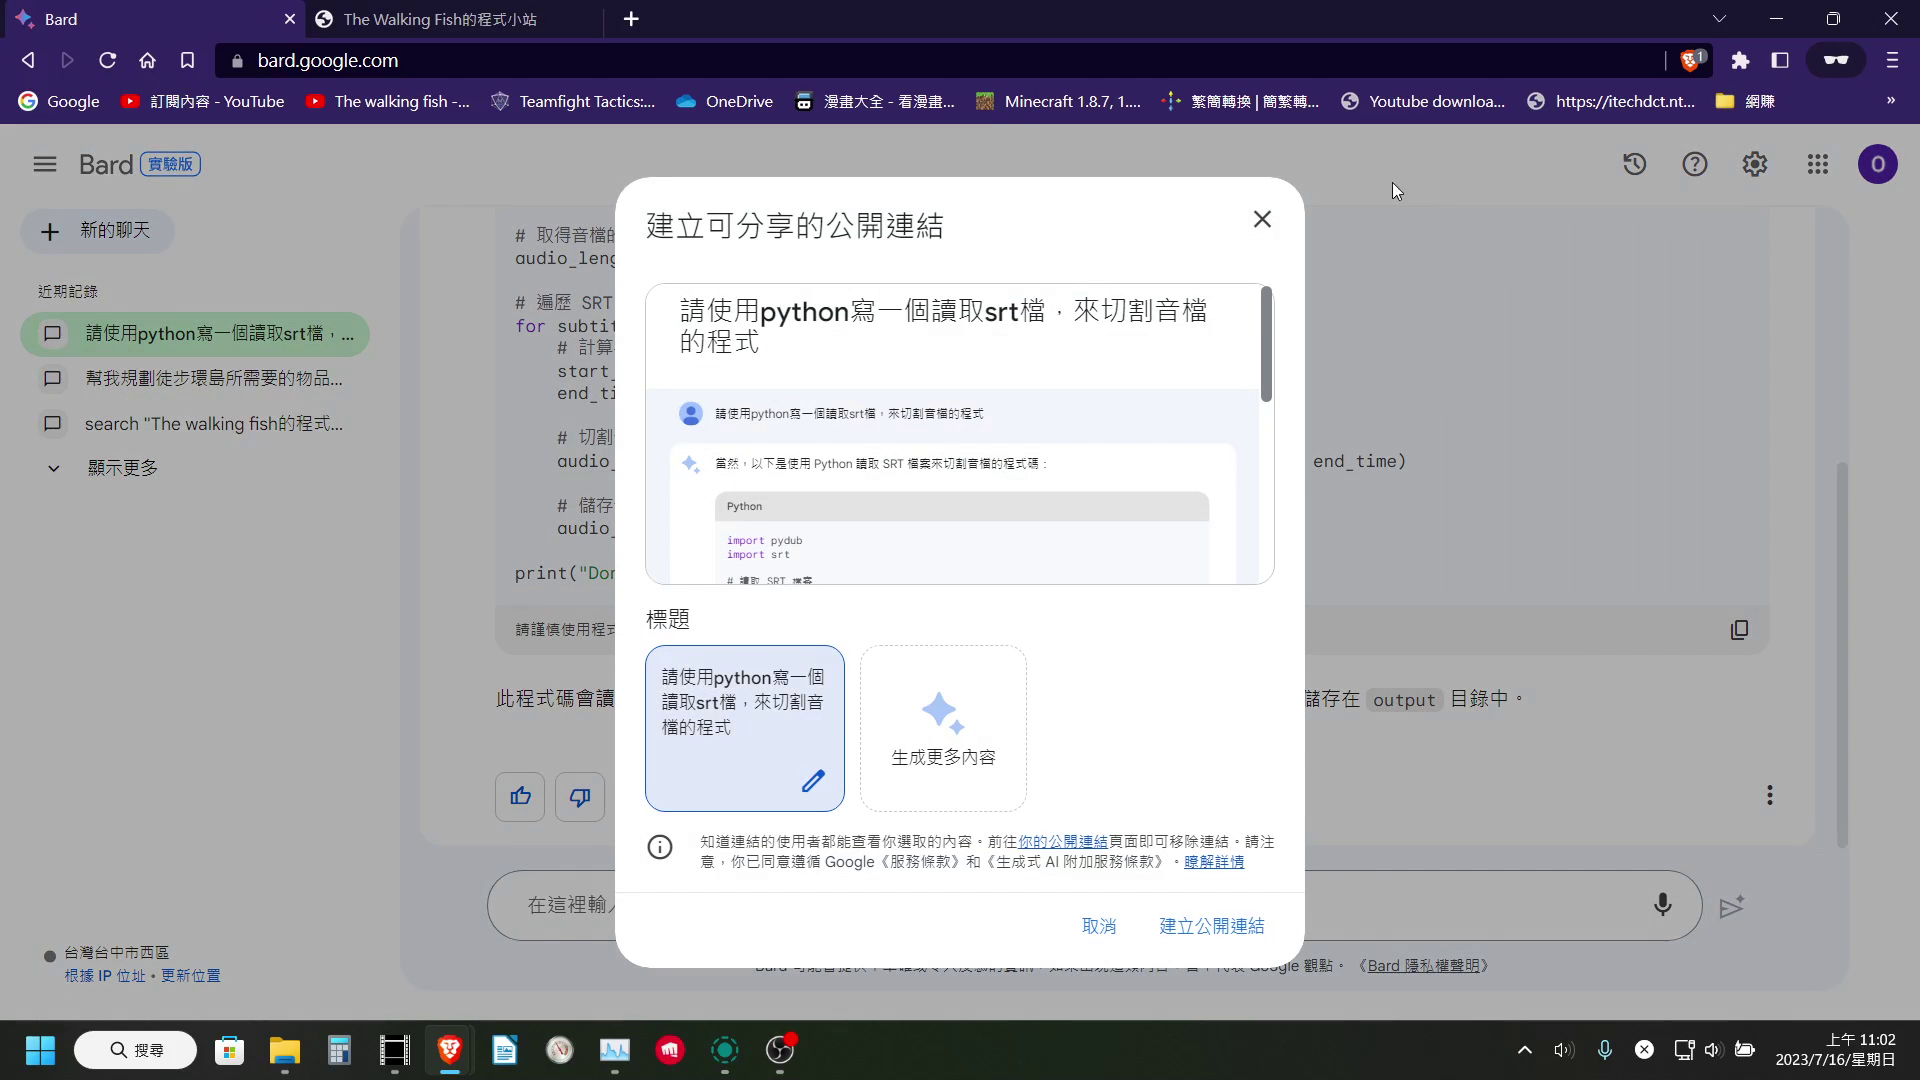Open the Google bookmark

pyautogui.click(x=60, y=102)
